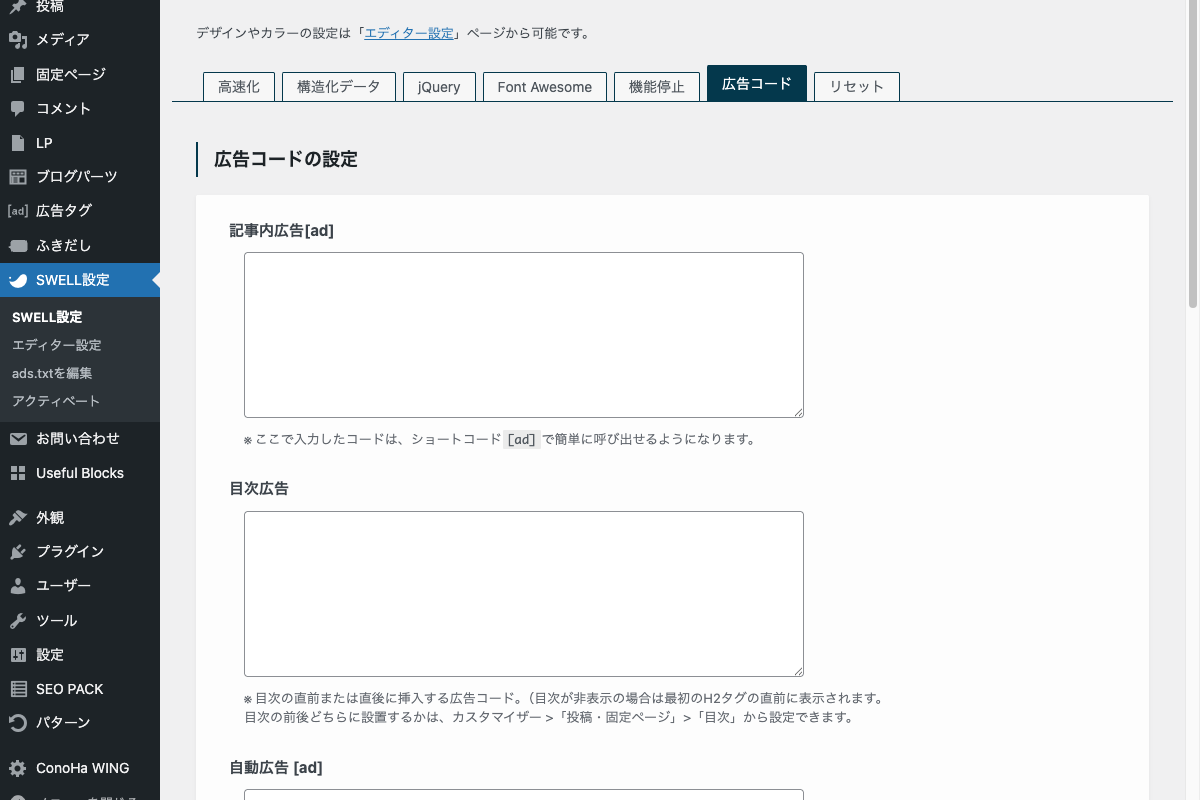
Task: Open the 固定ページ menu label
Action: coord(71,74)
